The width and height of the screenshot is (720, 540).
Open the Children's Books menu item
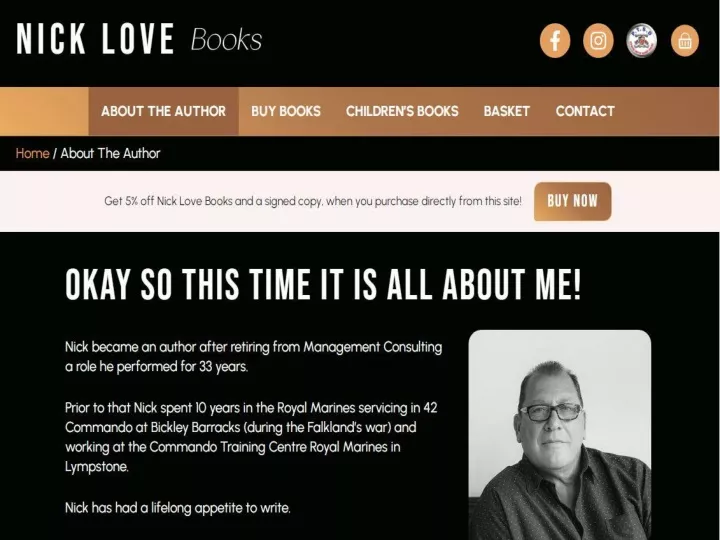(402, 111)
